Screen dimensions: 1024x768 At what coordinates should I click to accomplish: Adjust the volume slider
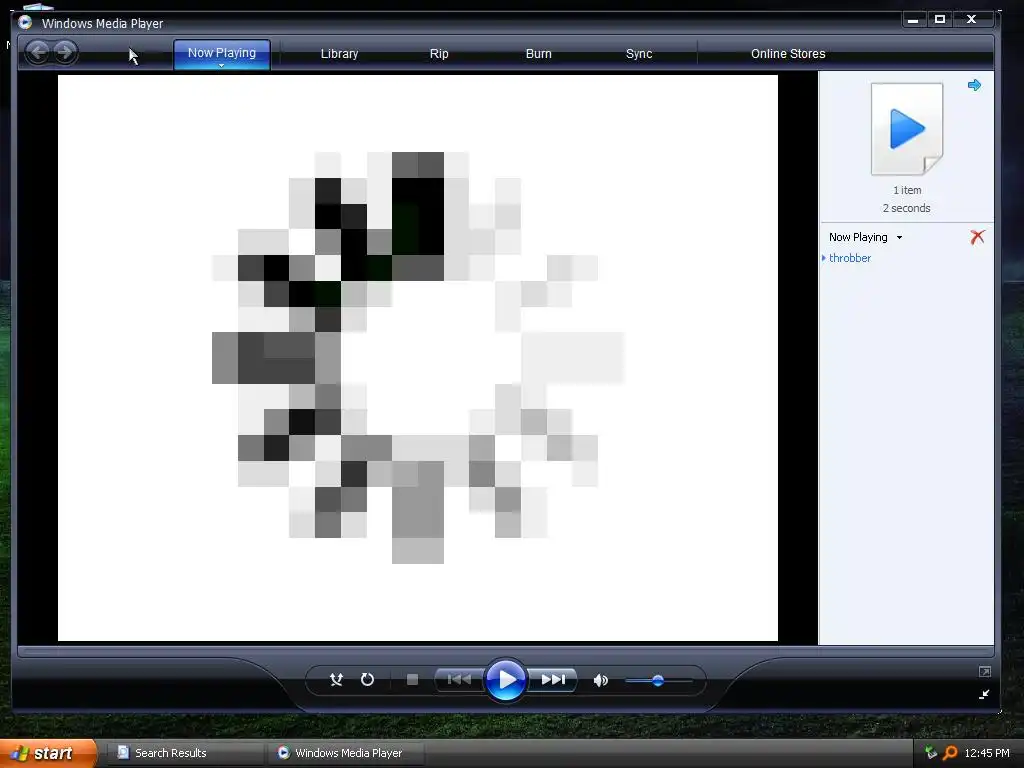(658, 680)
